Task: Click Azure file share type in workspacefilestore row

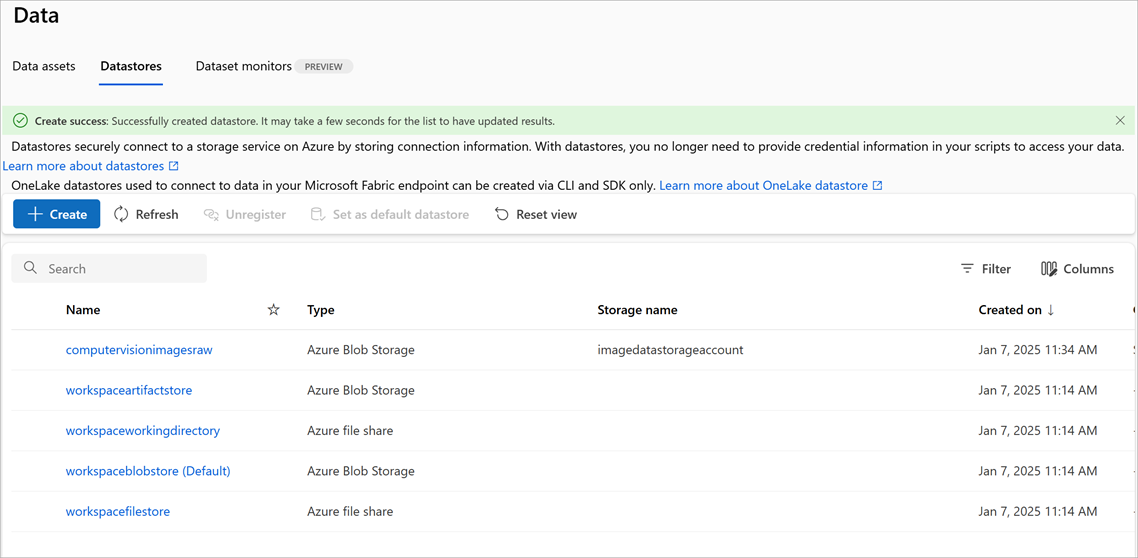Action: coord(350,512)
